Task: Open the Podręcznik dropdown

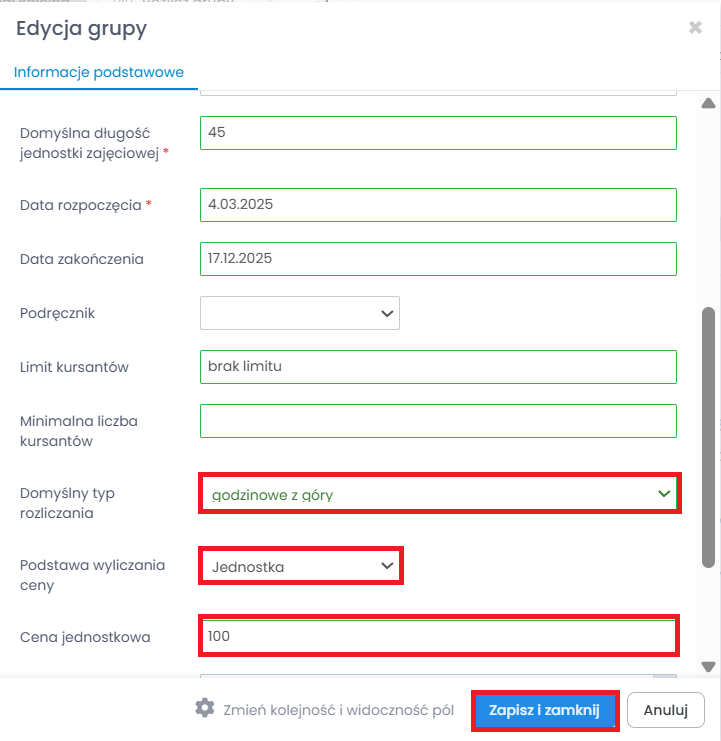Action: [300, 313]
